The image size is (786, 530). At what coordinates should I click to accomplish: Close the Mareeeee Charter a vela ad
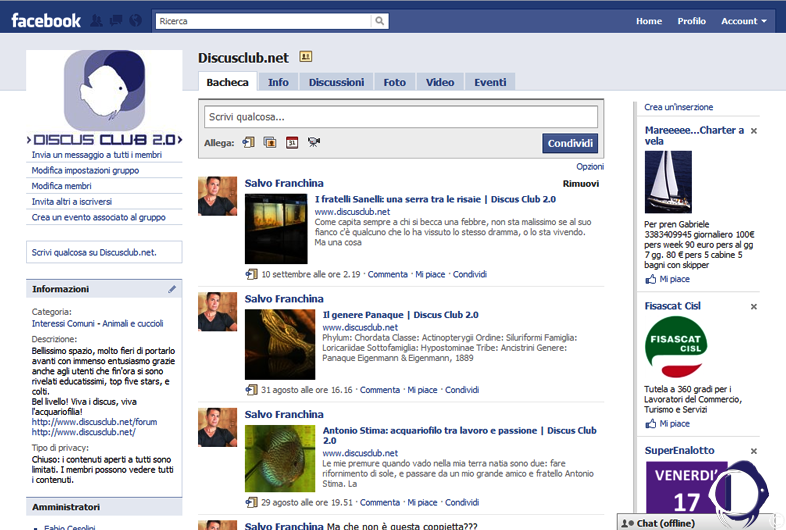[x=753, y=131]
